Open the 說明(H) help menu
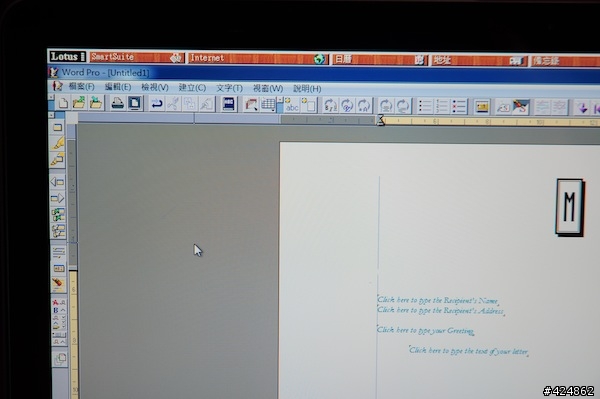 tap(307, 89)
